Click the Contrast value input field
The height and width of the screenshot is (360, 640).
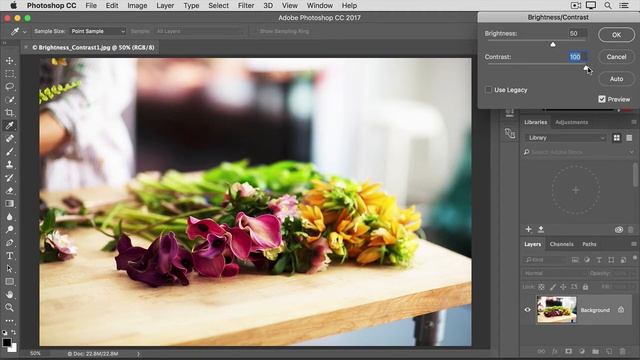(578, 57)
